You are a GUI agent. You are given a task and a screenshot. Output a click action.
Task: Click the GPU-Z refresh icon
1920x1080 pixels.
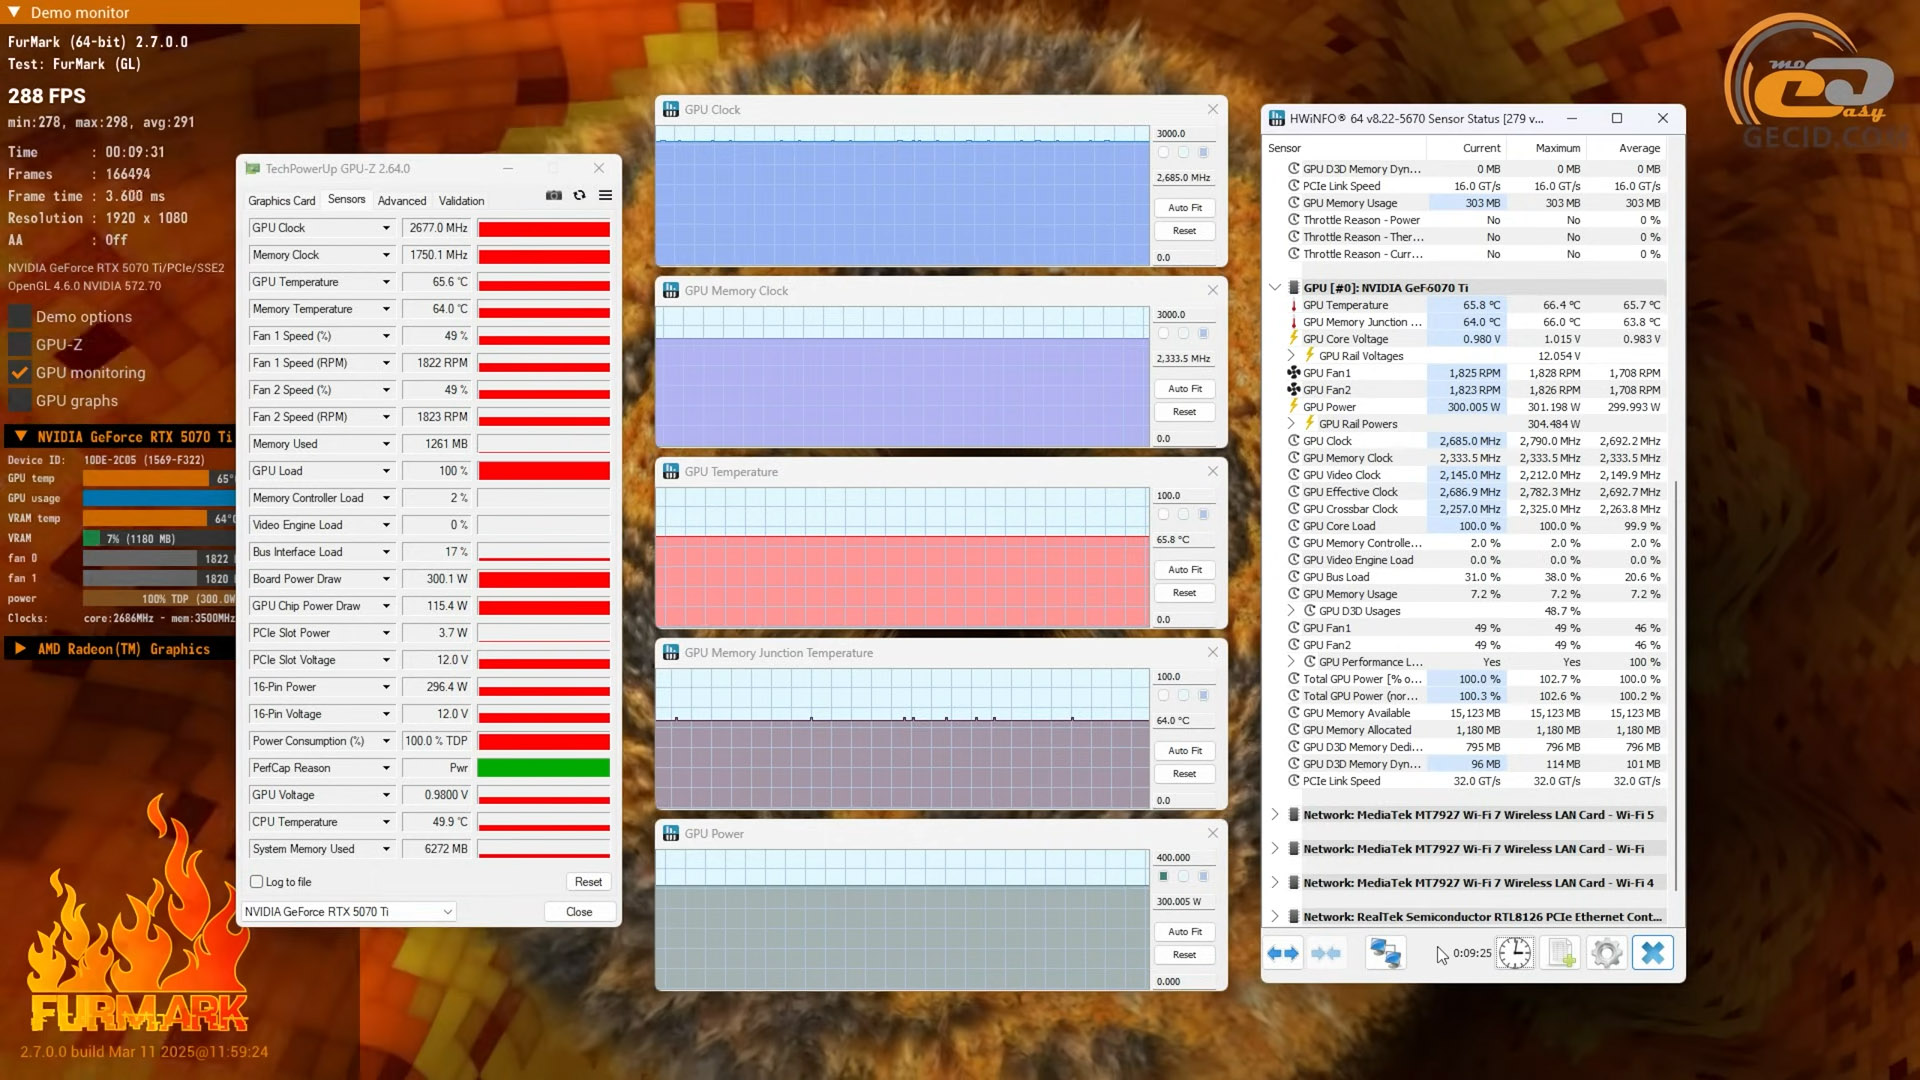tap(580, 196)
